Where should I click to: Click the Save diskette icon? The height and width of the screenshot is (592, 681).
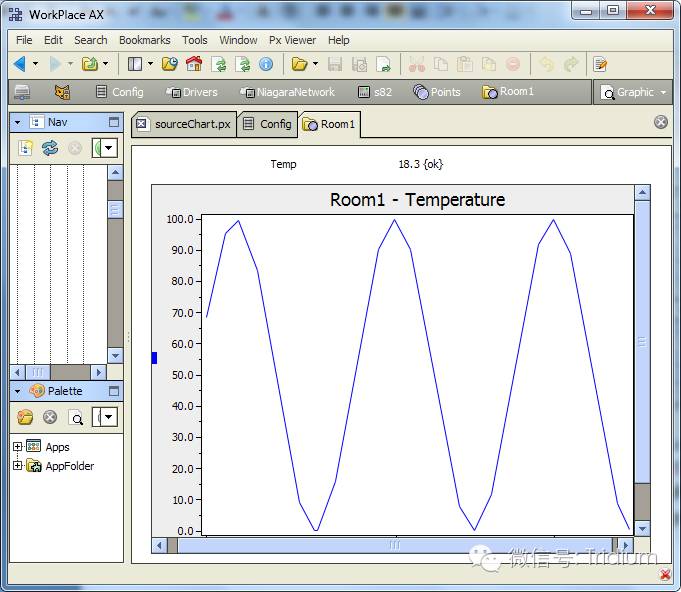tap(334, 64)
